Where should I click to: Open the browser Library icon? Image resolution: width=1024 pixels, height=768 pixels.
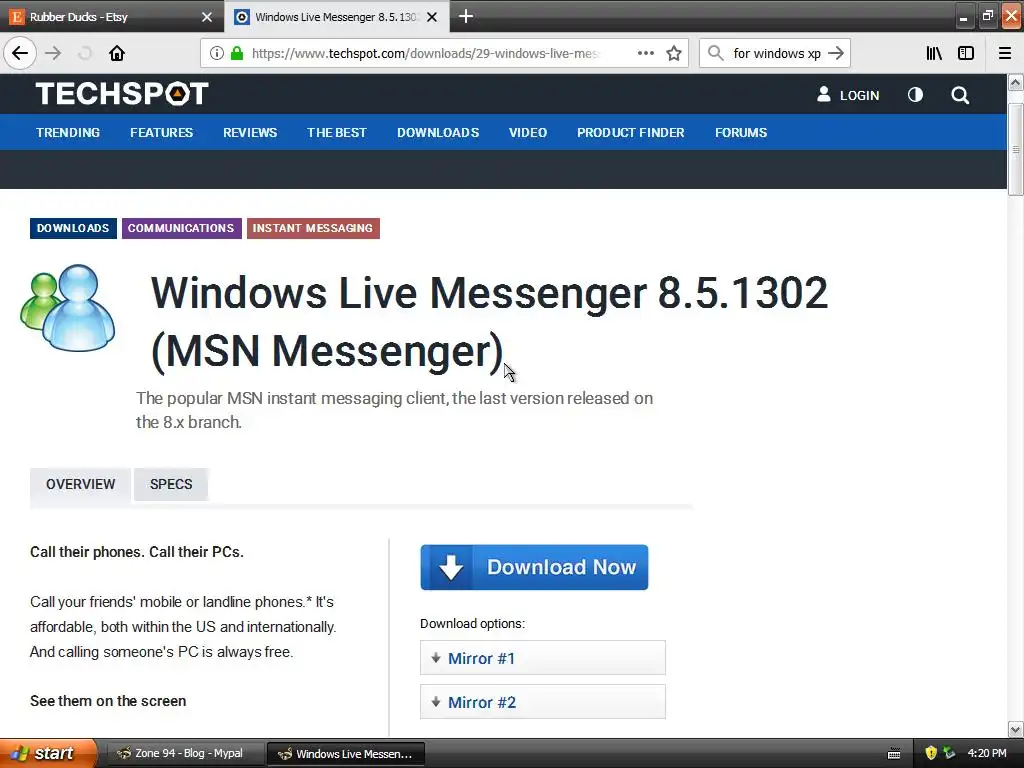(934, 54)
